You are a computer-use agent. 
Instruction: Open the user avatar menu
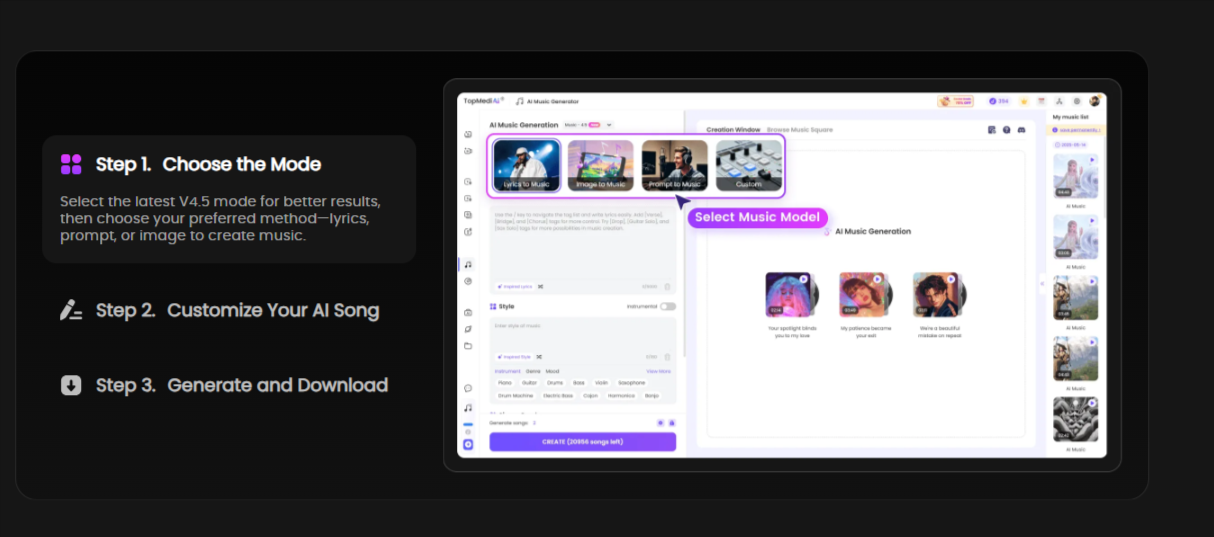[x=1094, y=101]
